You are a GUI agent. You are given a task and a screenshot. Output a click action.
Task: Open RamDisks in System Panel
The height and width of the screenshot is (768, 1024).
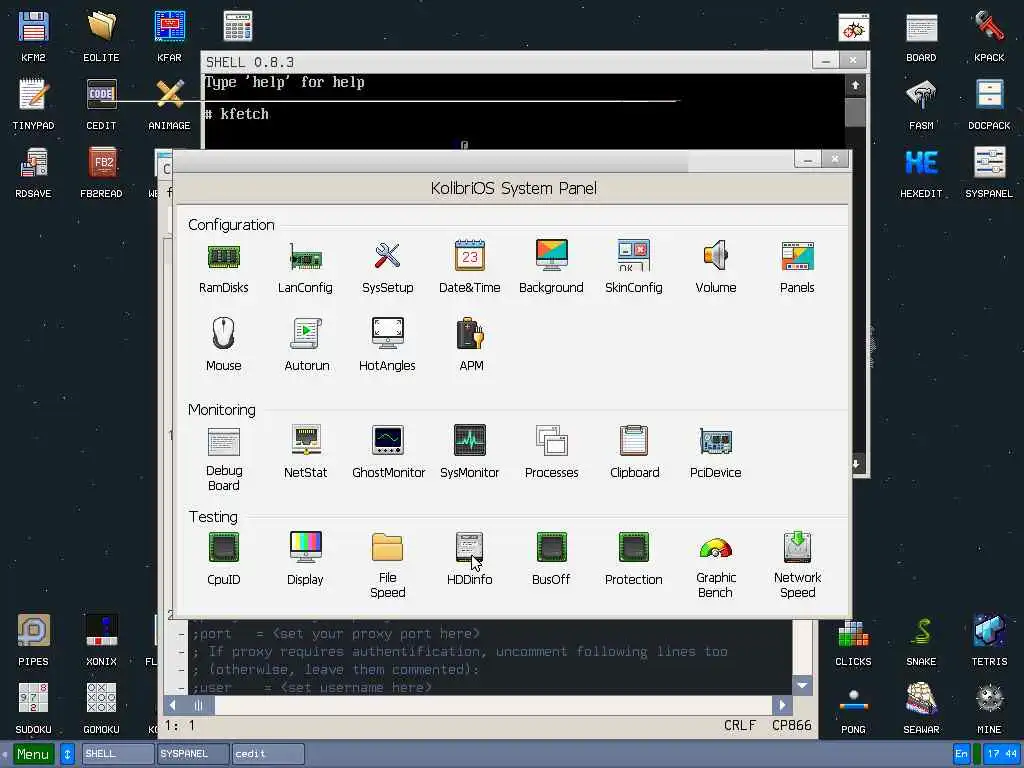click(x=223, y=267)
